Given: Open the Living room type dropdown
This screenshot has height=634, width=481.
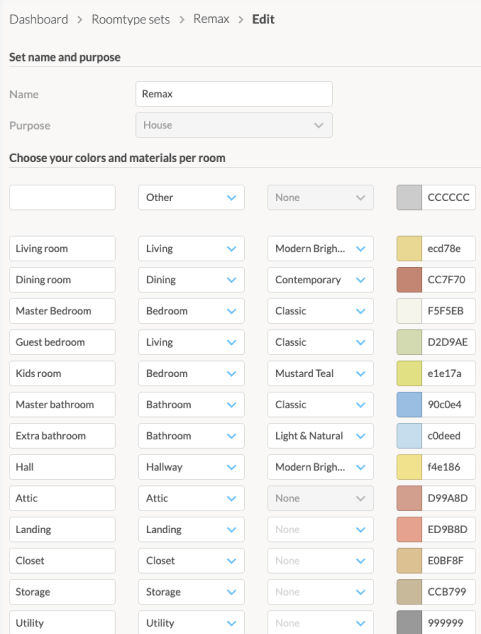Looking at the screenshot, I should coord(191,249).
